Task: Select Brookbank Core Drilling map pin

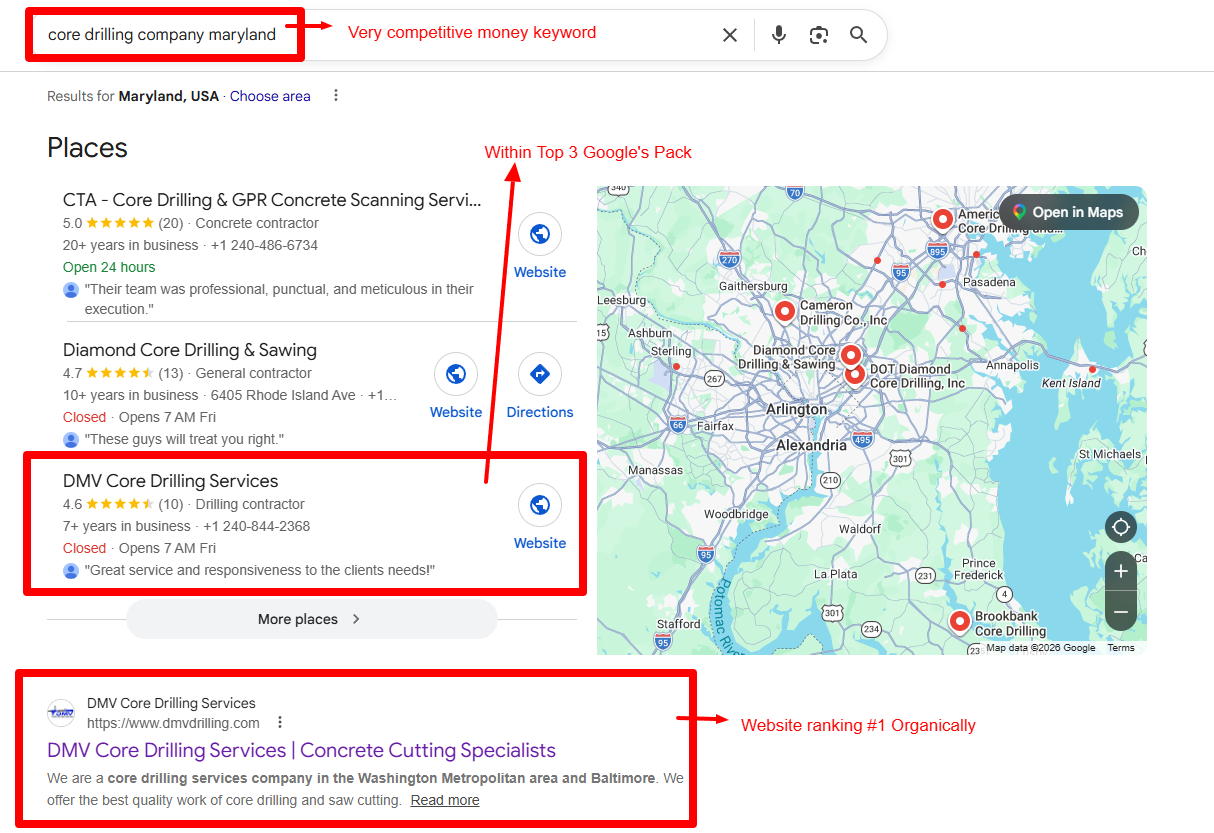Action: pos(960,622)
